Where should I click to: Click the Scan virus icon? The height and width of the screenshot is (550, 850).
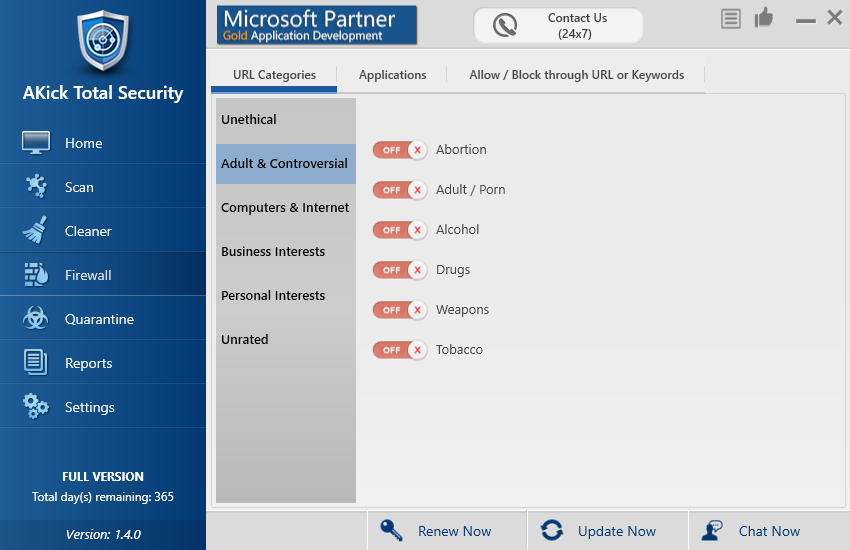point(36,186)
